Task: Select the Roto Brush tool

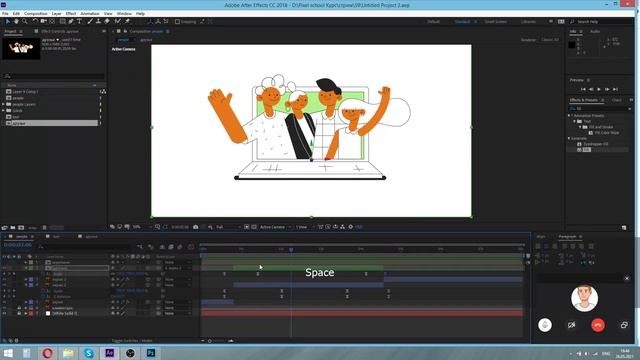Action: click(x=118, y=21)
